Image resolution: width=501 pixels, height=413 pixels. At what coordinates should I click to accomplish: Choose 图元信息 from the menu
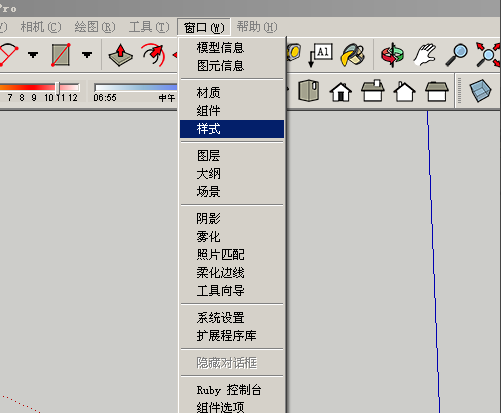coord(232,66)
